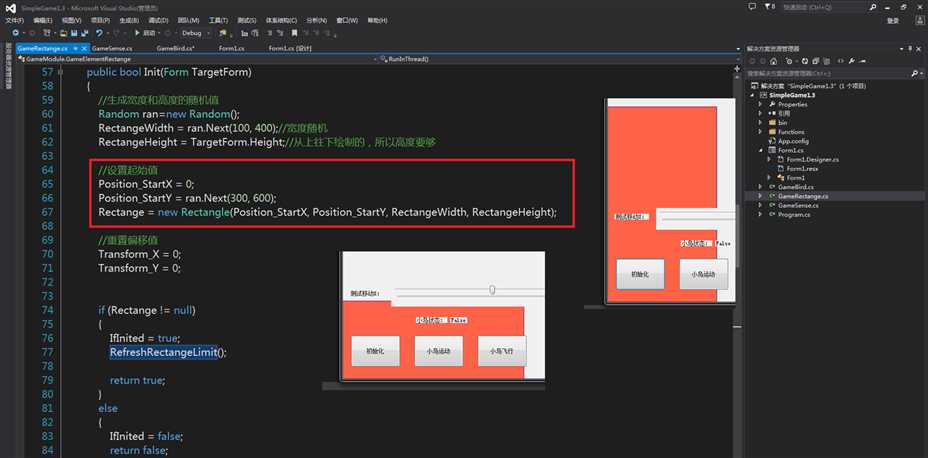The height and width of the screenshot is (458, 928).
Task: Select Form1.Designer.cs in Solution Explorer
Action: (x=812, y=160)
